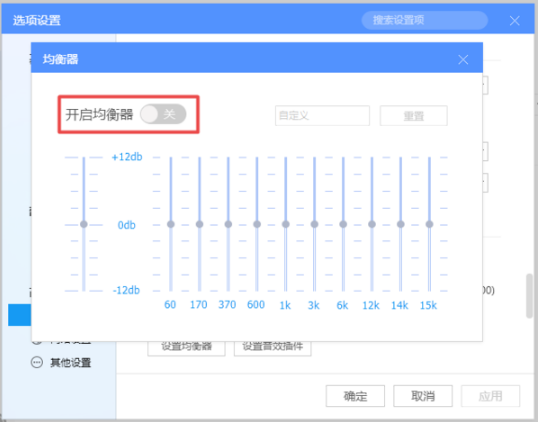
Task: Click the 15k band slider handle
Action: pyautogui.click(x=429, y=224)
